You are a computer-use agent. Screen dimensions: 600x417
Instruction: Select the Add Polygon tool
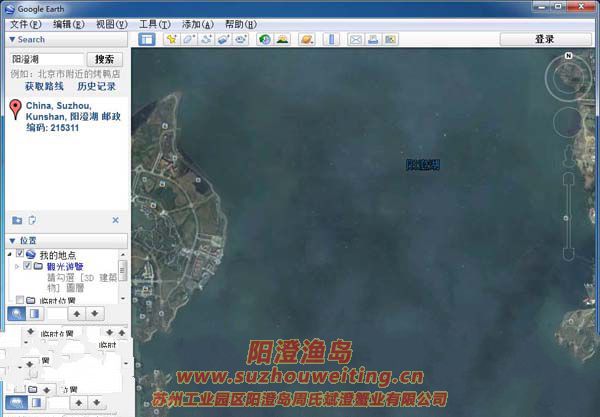(x=189, y=40)
